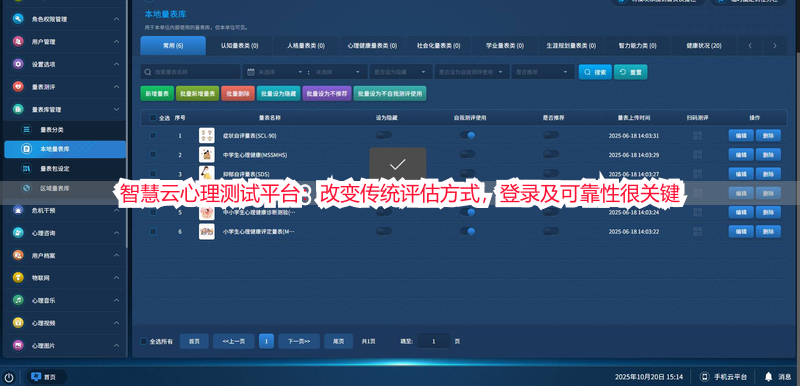800x386 pixels.
Task: Click thumbnail of 症状自评量表(SCL-90)
Action: coord(207,136)
